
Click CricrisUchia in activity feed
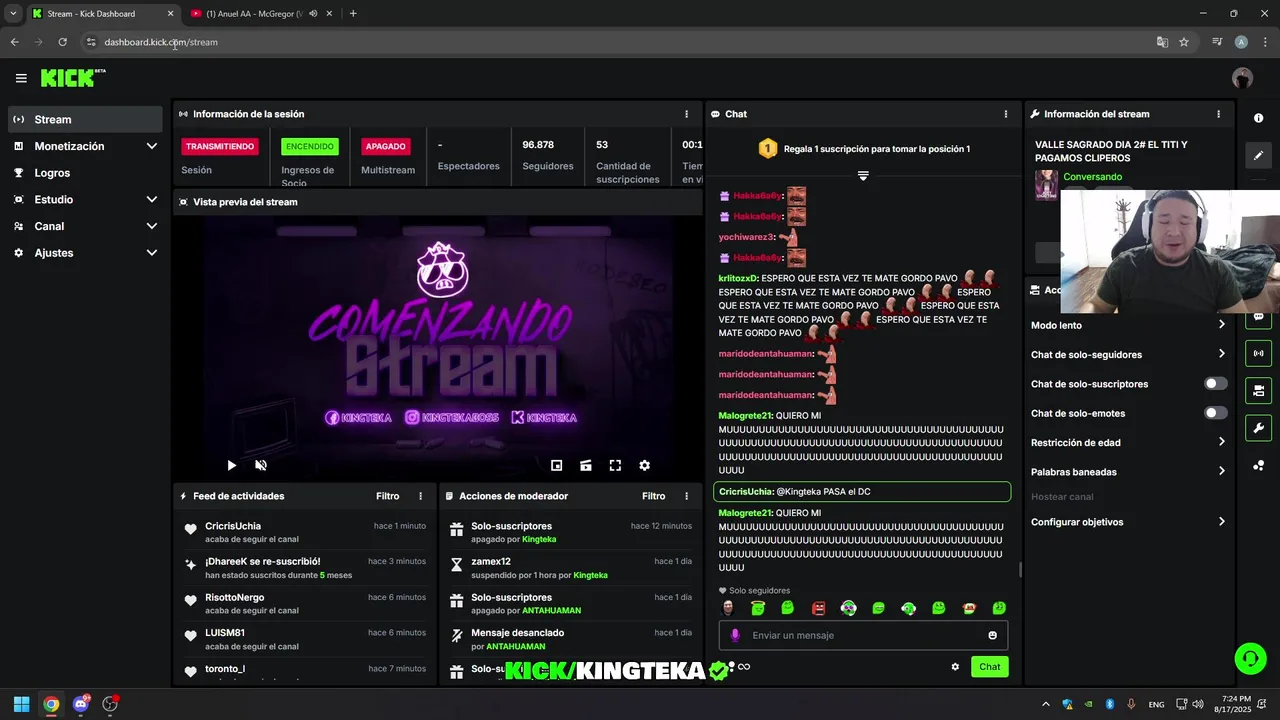pos(233,526)
